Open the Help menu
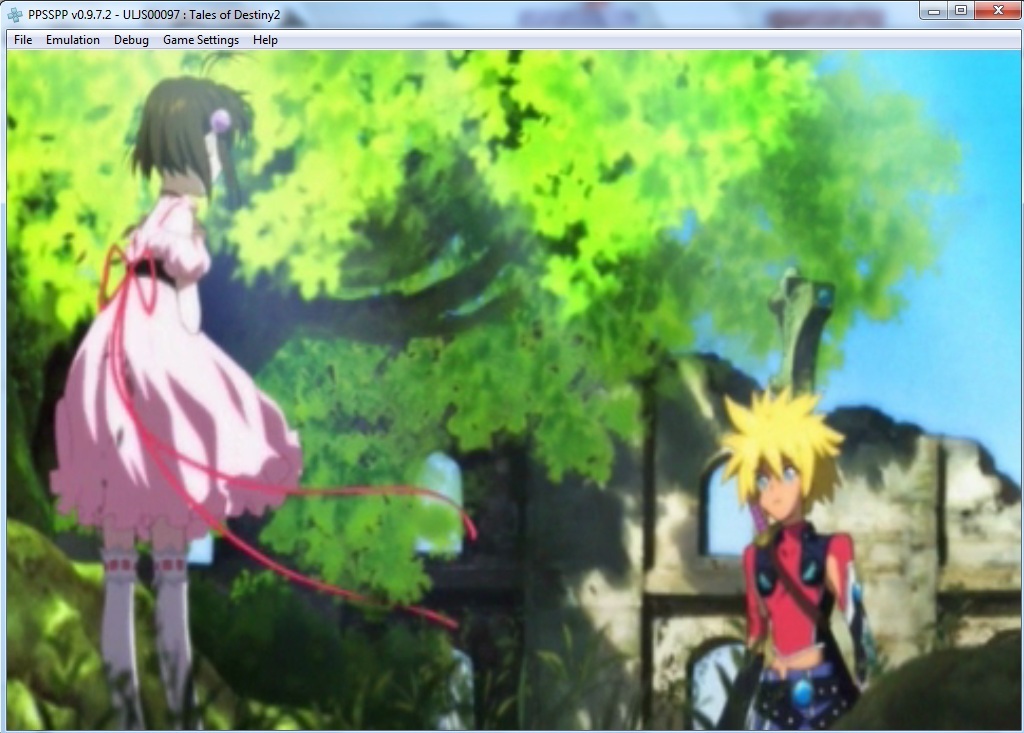Viewport: 1024px width, 733px height. tap(265, 40)
